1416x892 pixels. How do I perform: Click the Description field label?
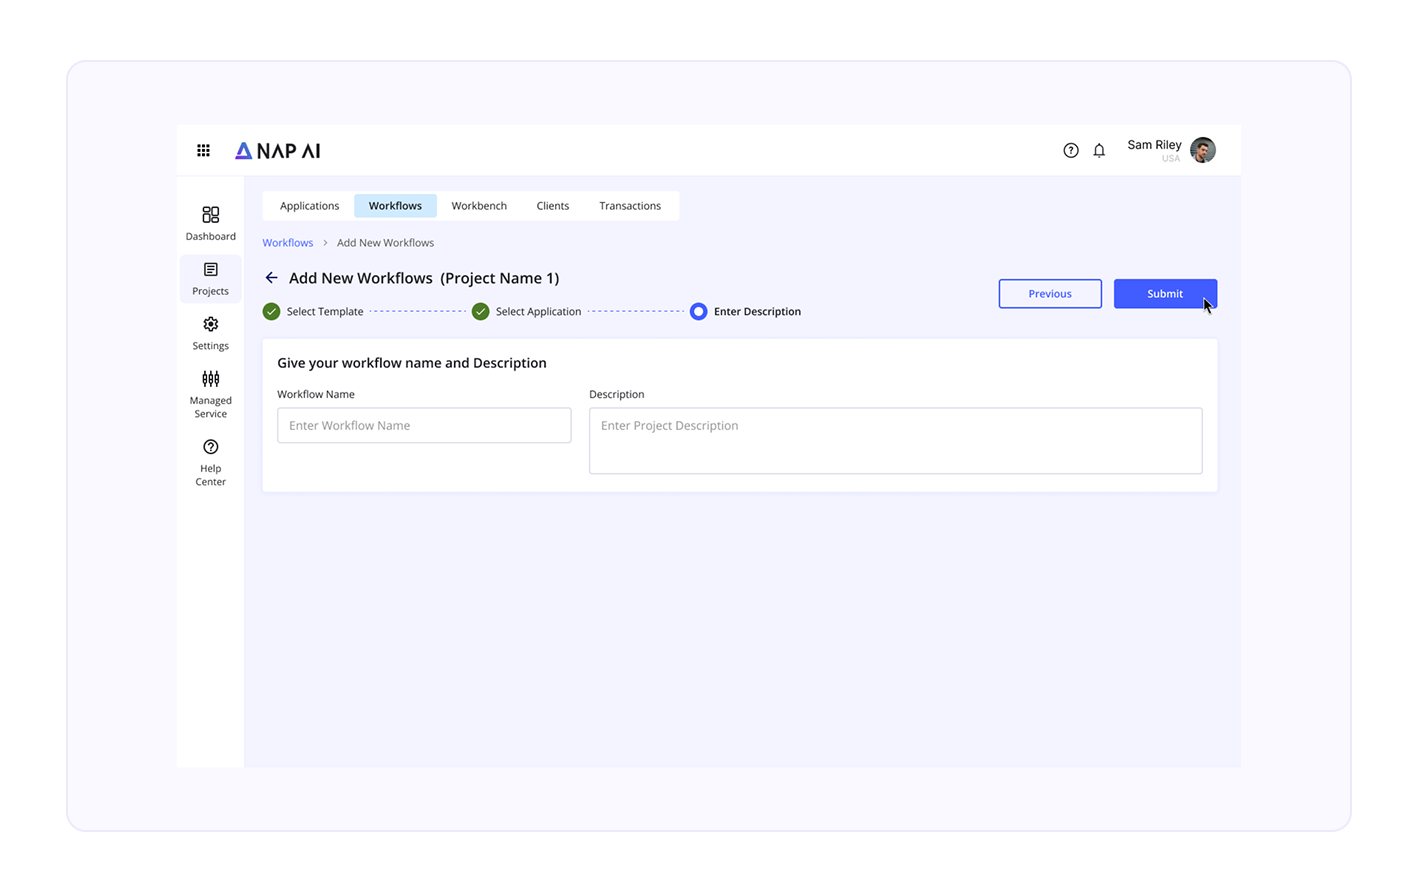[x=616, y=394]
